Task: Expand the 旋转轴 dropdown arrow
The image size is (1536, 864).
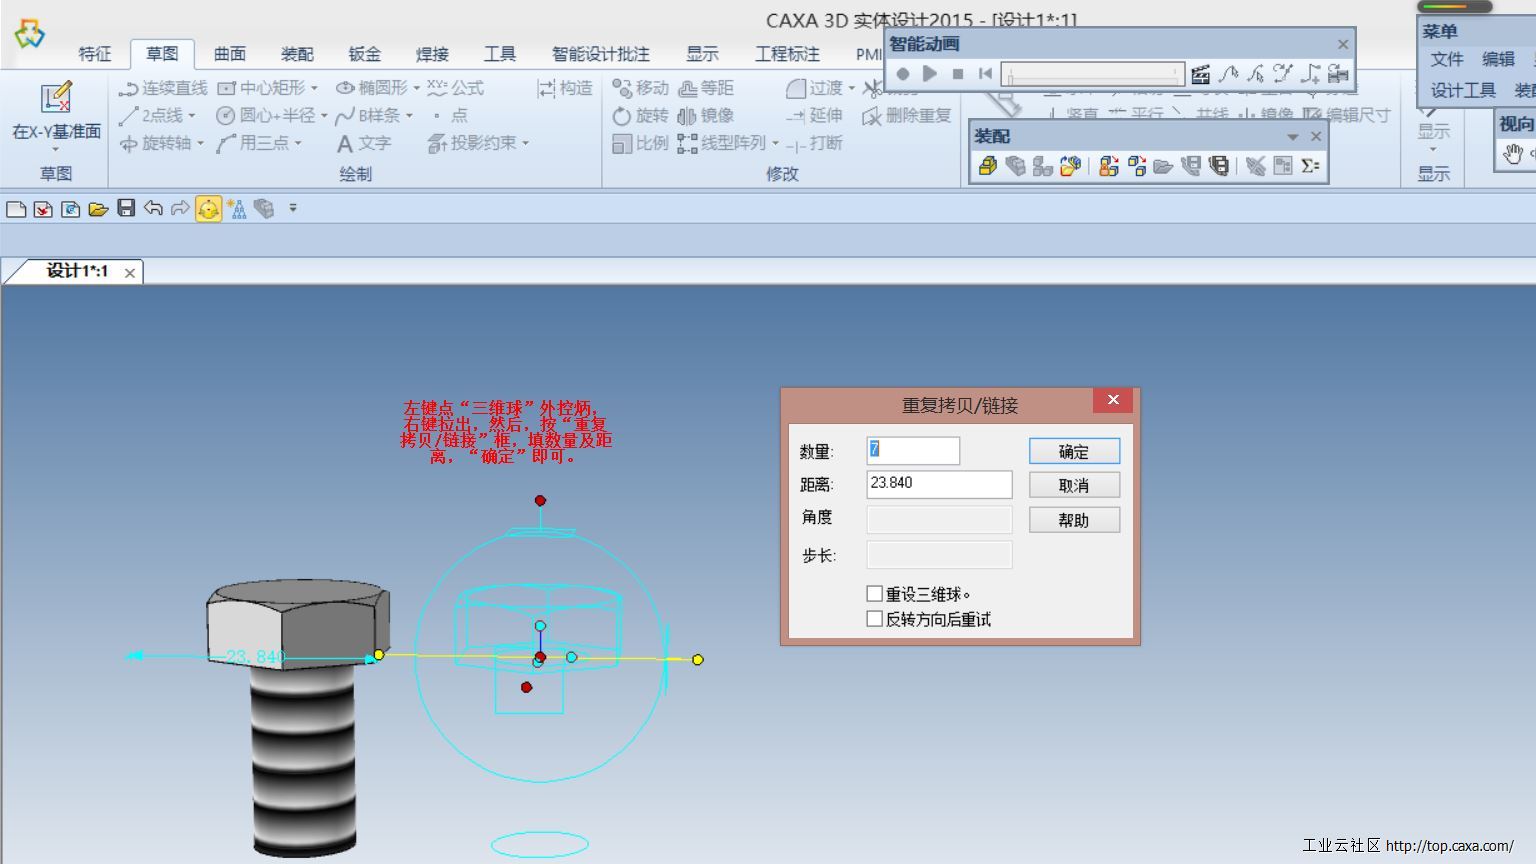Action: [x=200, y=144]
